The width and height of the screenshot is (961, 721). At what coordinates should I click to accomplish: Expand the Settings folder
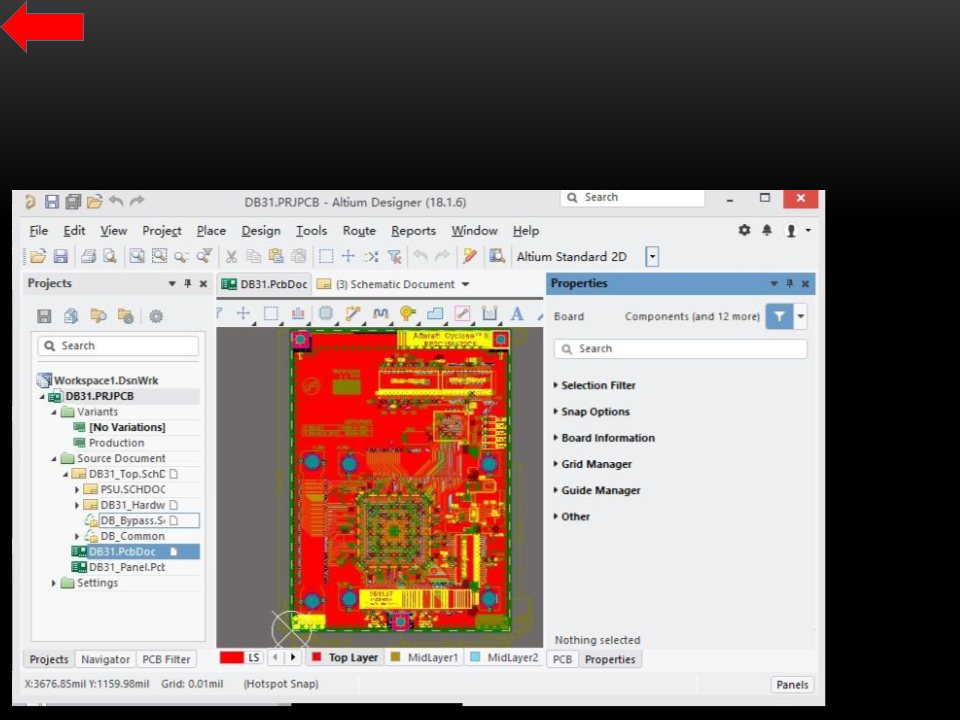[54, 583]
